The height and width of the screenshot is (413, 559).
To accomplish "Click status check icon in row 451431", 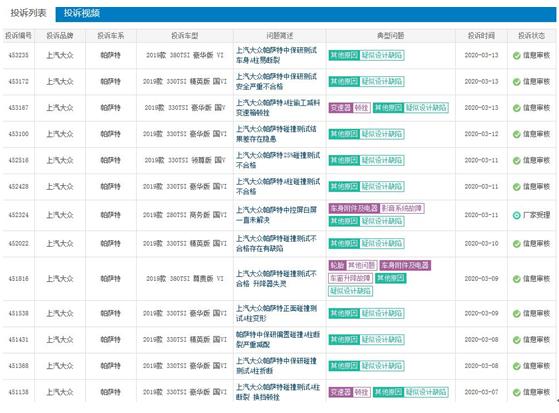I will click(x=517, y=340).
